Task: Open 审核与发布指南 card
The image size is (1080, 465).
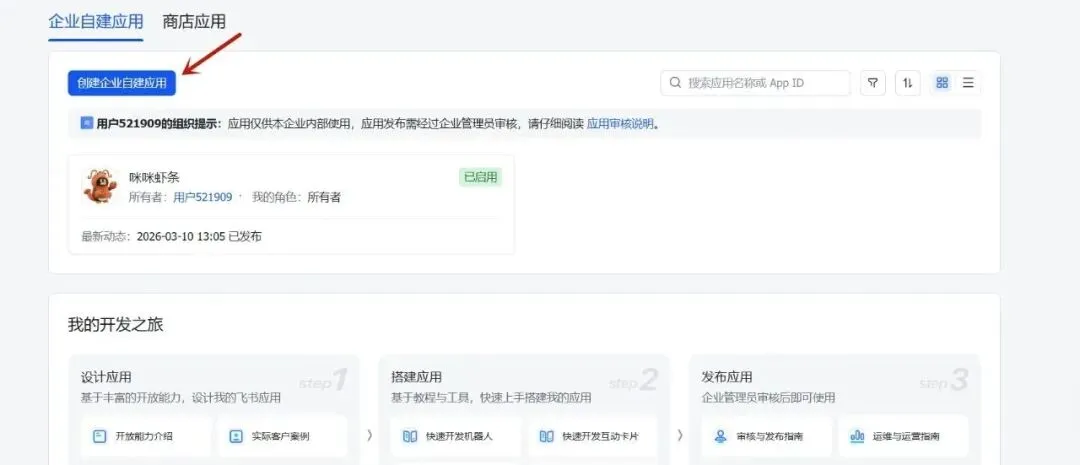Action: (766, 436)
